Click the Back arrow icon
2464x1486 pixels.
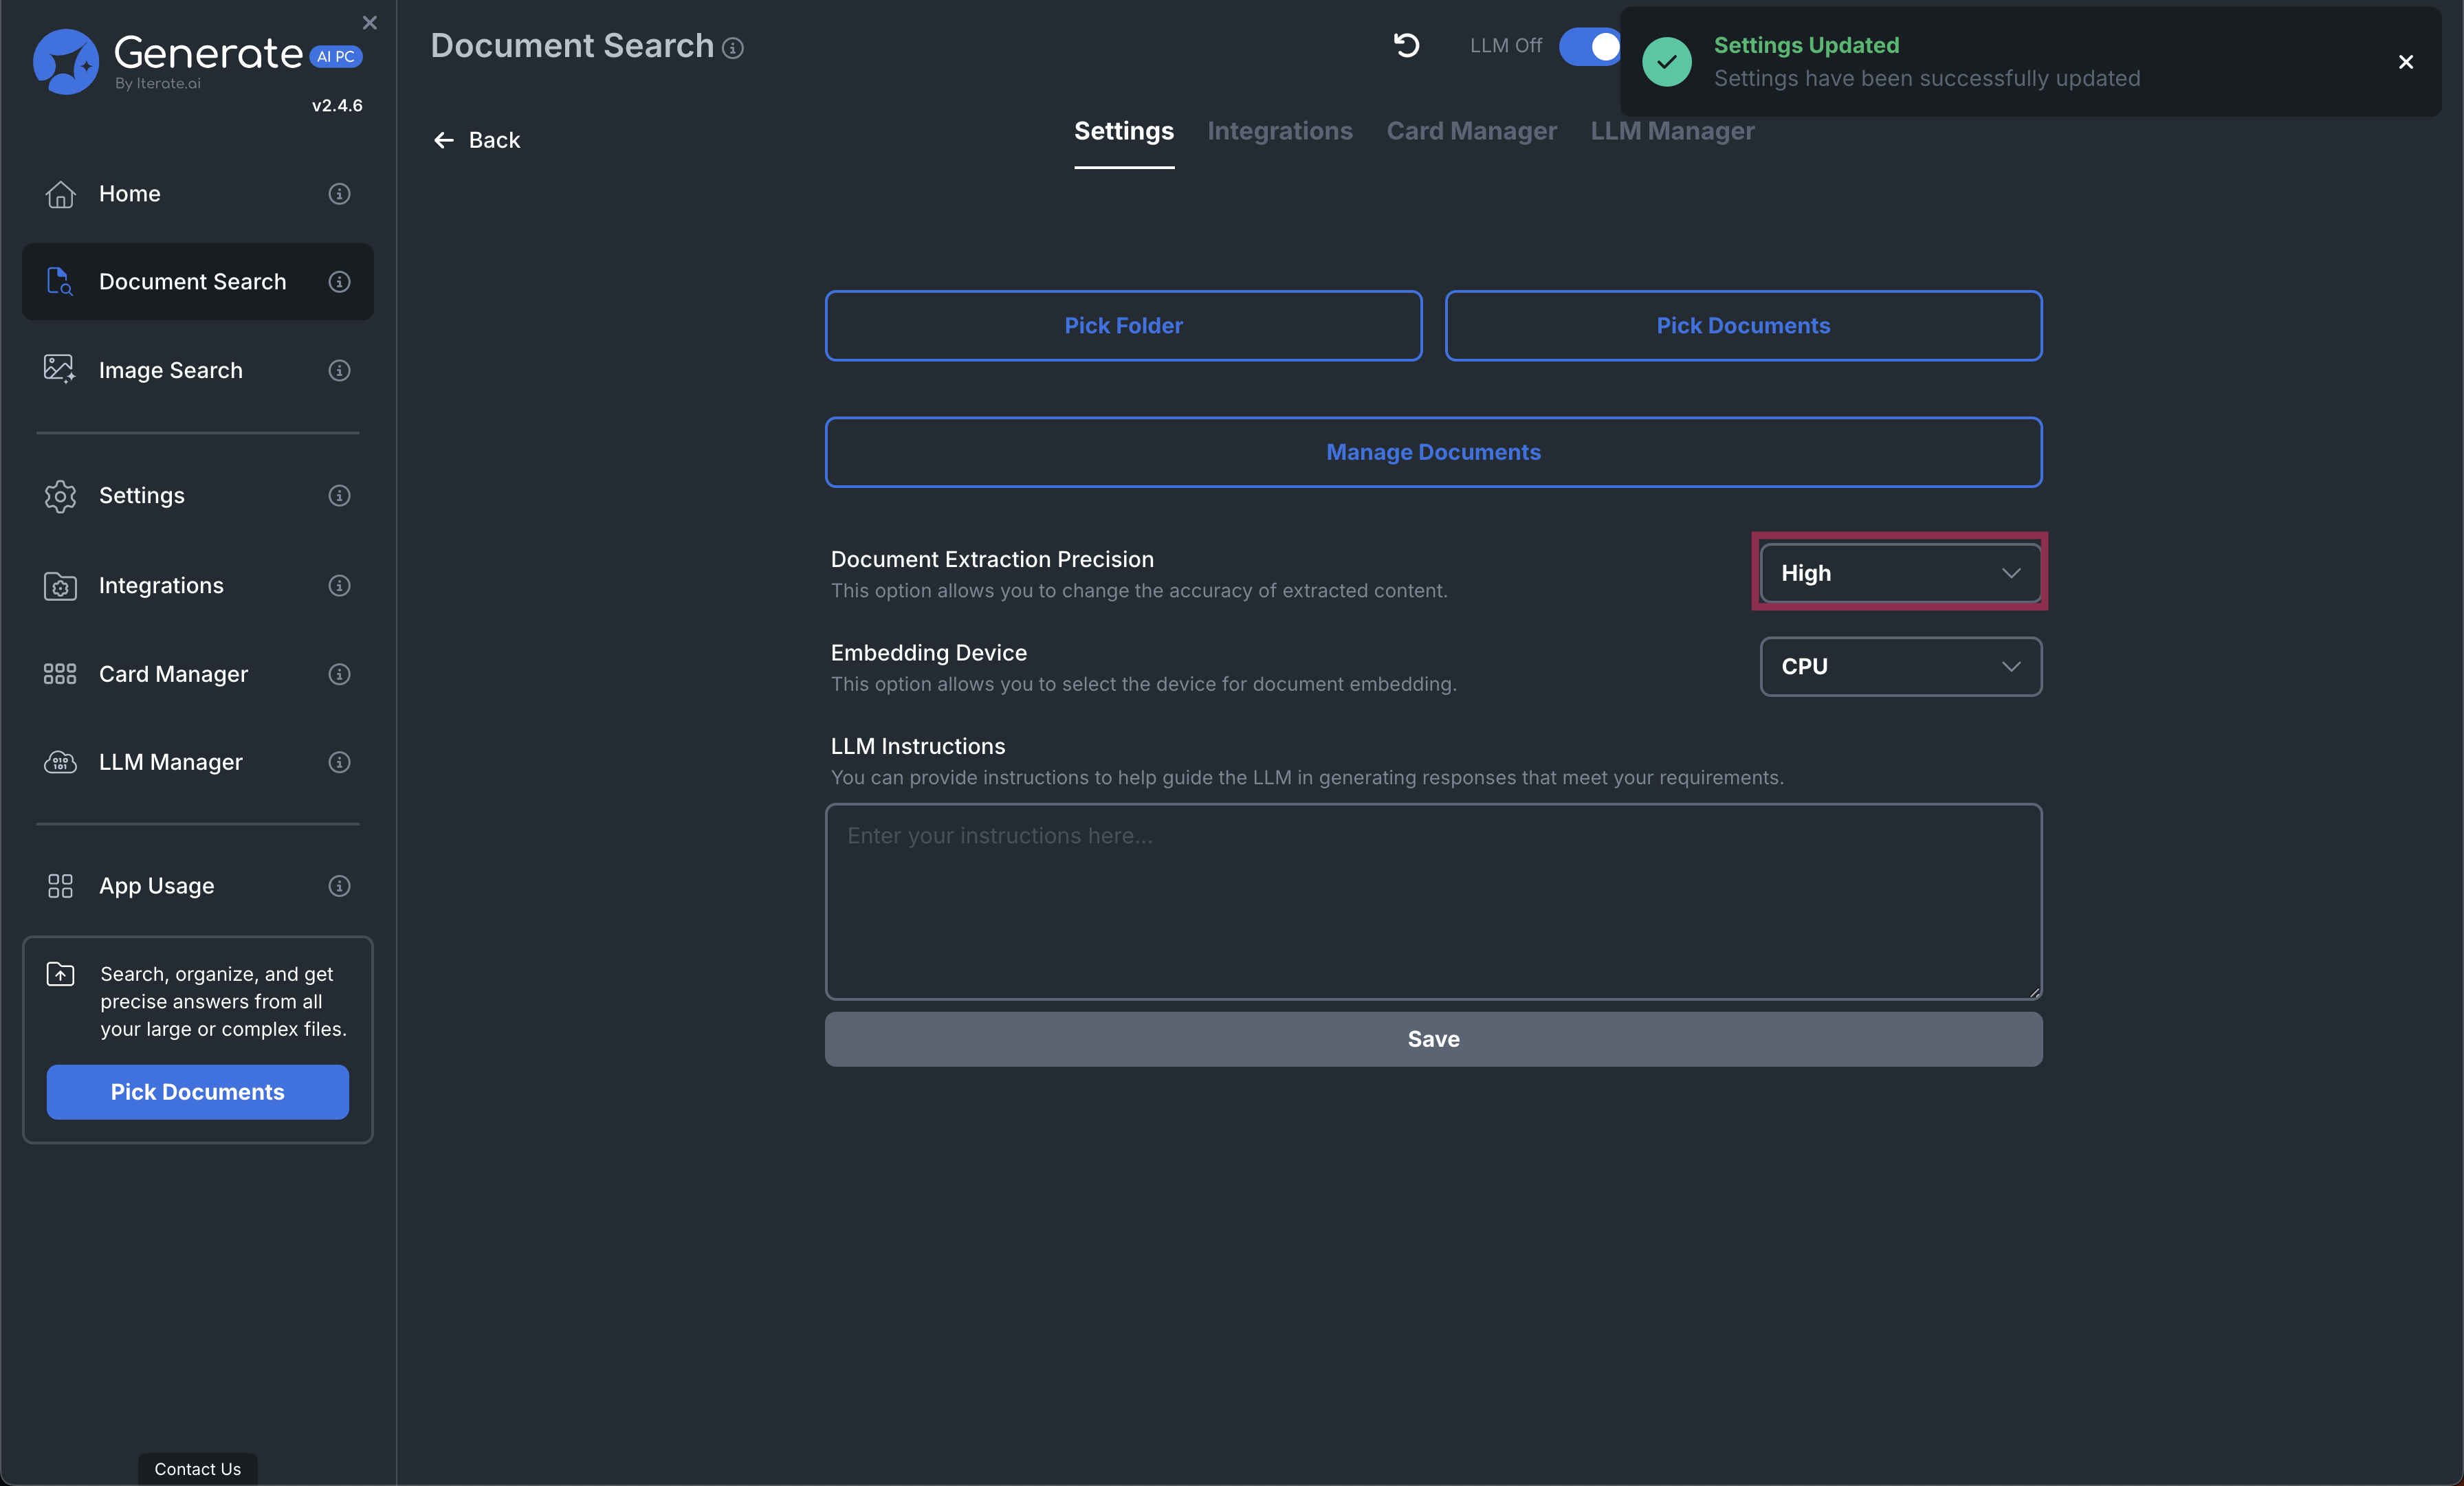point(444,141)
